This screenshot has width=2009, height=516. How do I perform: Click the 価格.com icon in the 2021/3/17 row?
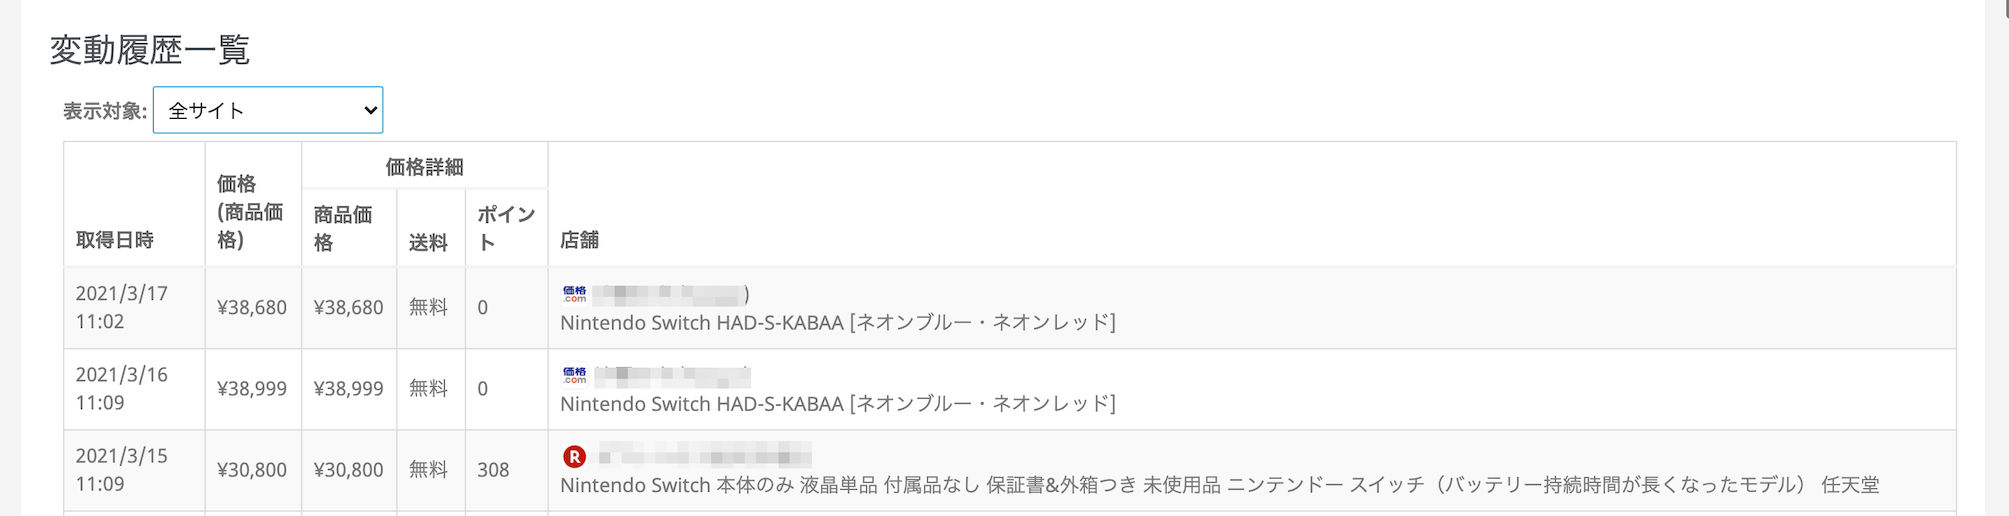[574, 294]
